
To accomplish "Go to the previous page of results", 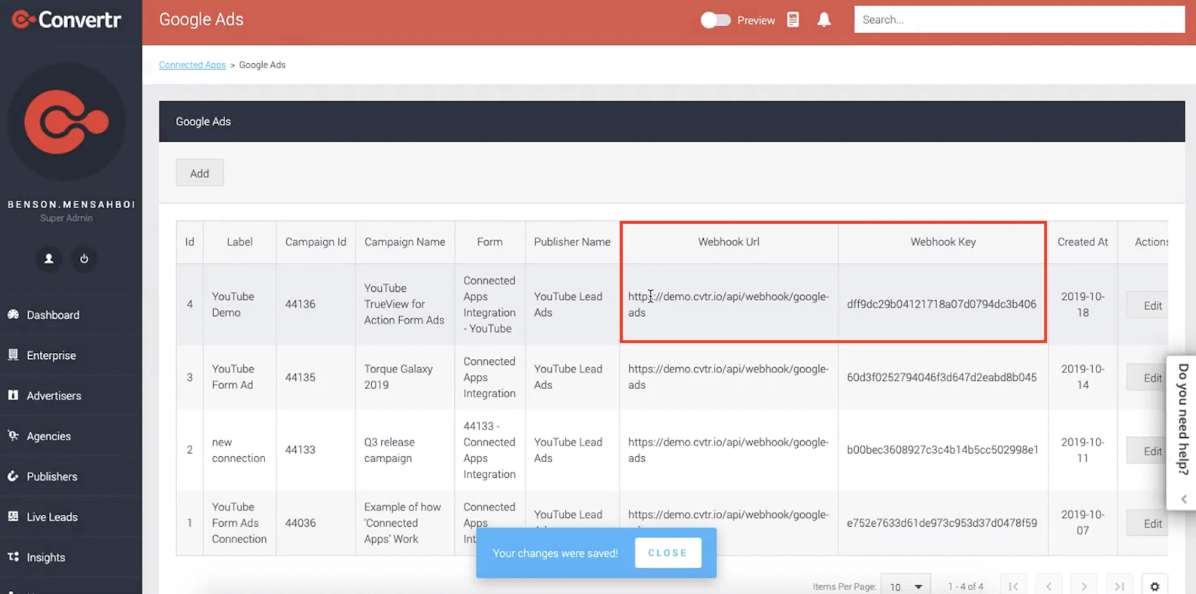I will pos(1049,586).
